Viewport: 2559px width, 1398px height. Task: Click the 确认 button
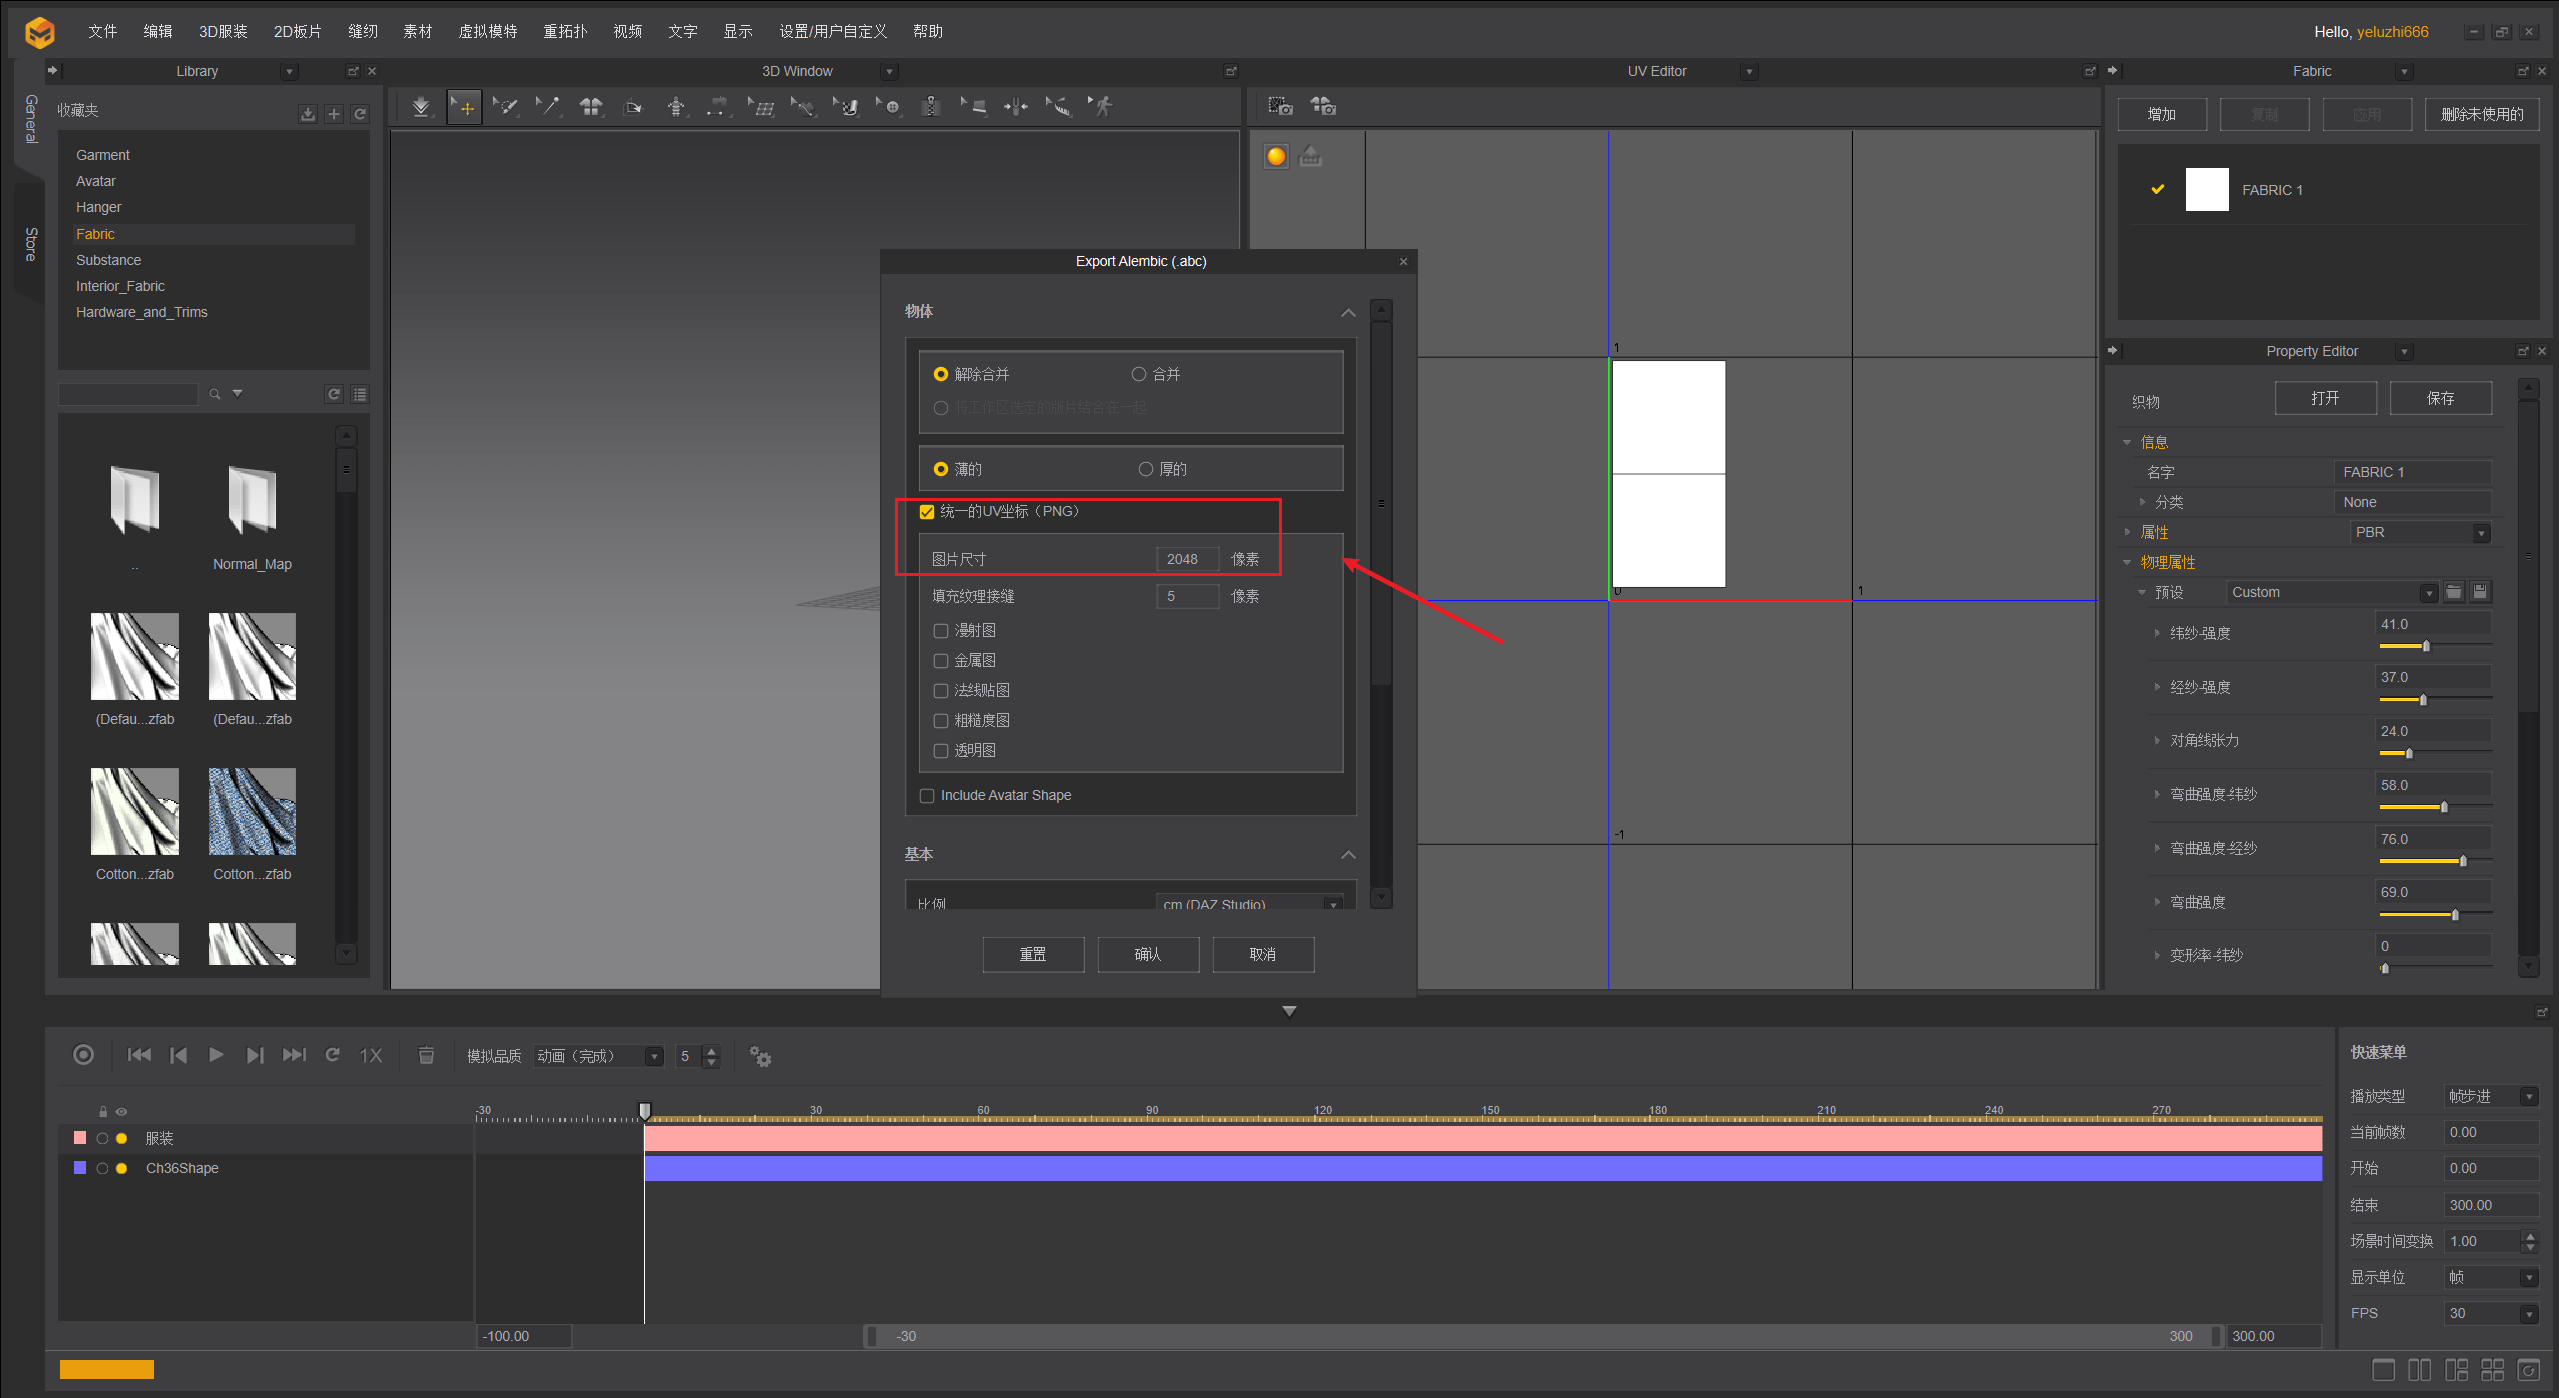click(x=1148, y=954)
